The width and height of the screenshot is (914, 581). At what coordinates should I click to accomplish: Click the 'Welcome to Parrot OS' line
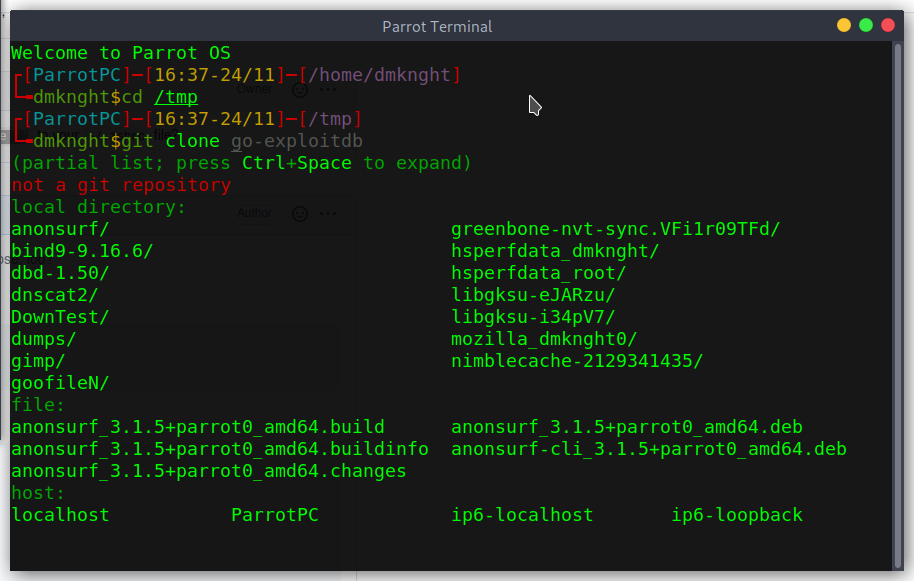(x=121, y=53)
